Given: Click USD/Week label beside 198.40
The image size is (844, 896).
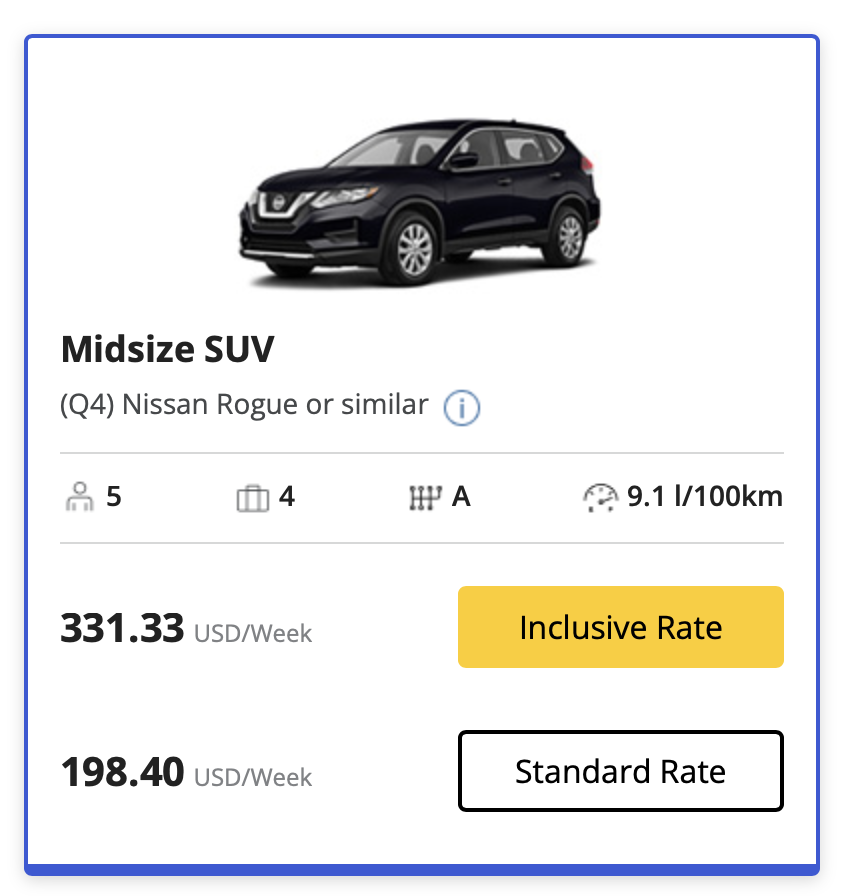Looking at the screenshot, I should (253, 778).
